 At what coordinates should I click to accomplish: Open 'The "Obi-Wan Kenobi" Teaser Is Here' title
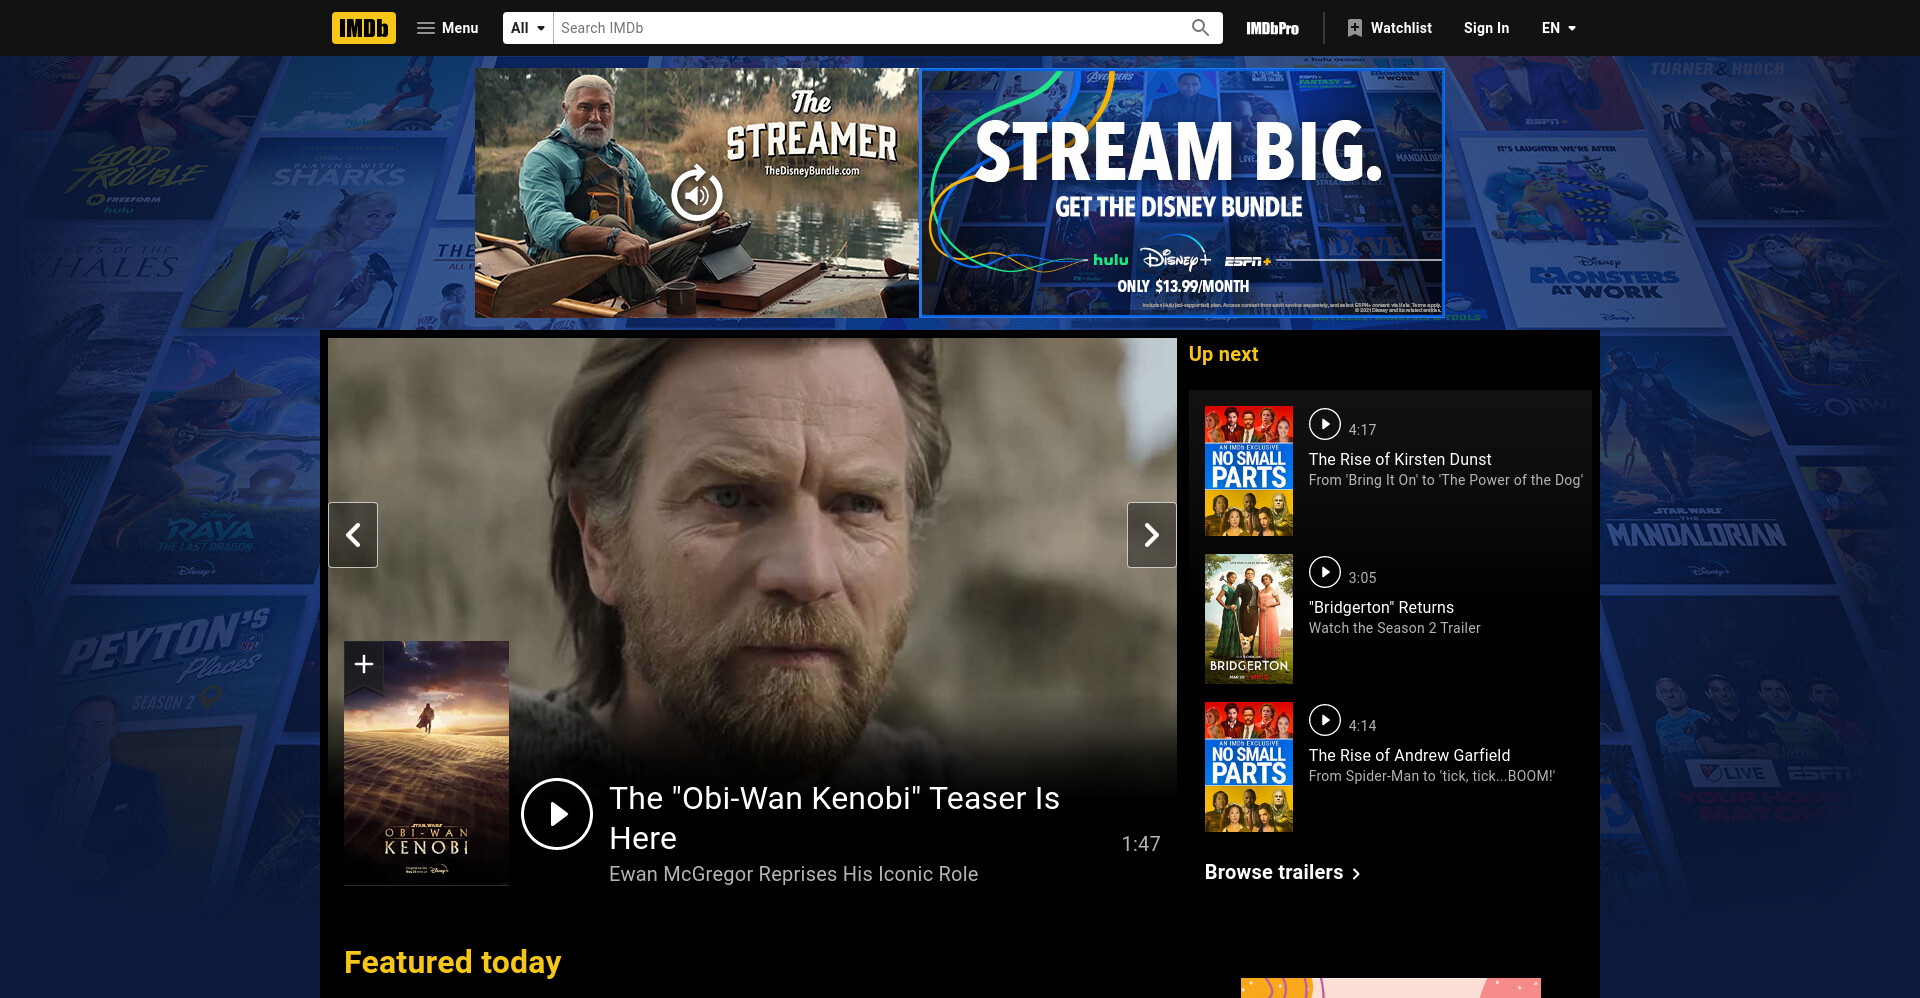[x=834, y=818]
